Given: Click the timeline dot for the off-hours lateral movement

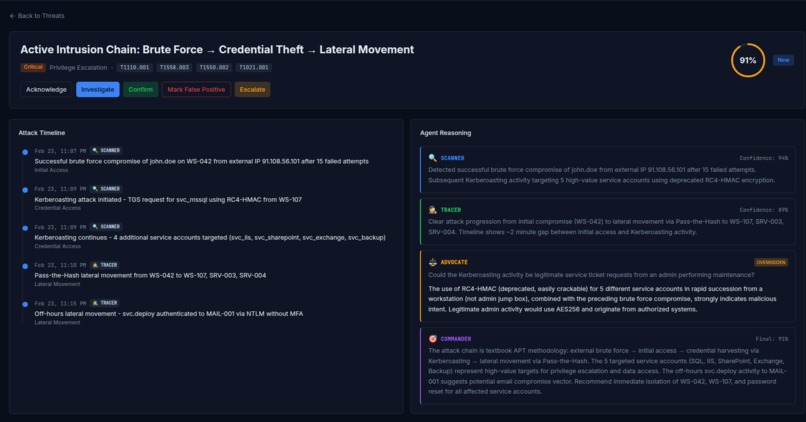Looking at the screenshot, I should click(25, 304).
